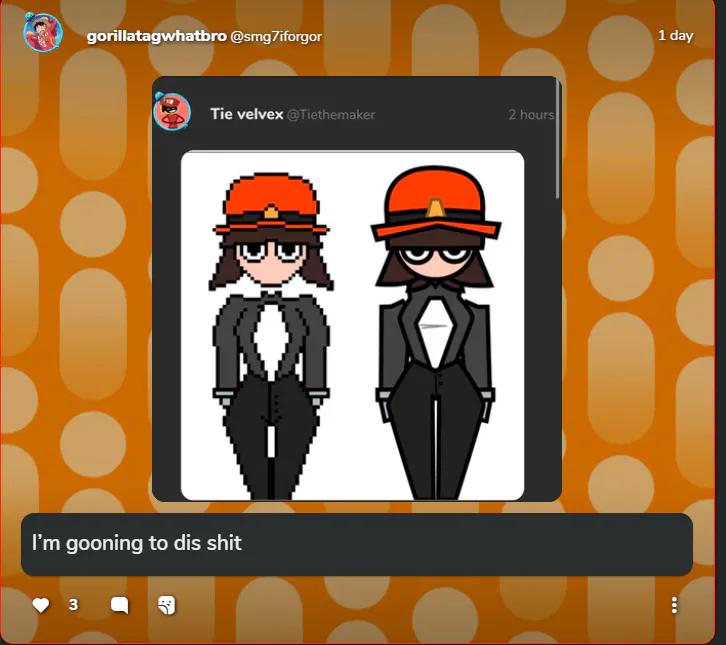The height and width of the screenshot is (645, 726).
Task: Open the character drawing image
Action: pyautogui.click(x=352, y=326)
